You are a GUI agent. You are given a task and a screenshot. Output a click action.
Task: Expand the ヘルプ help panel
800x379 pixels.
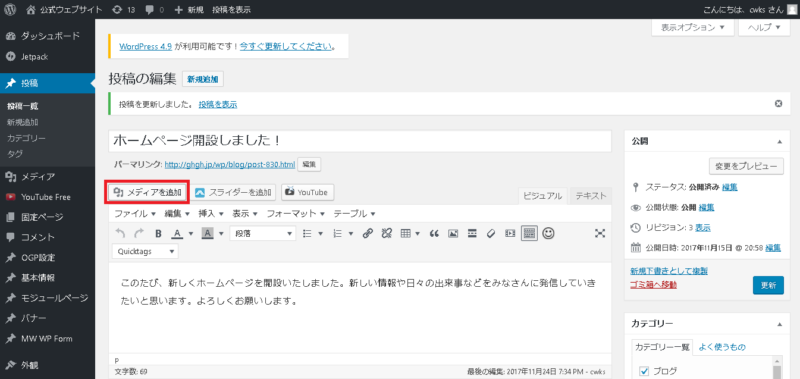tap(764, 28)
